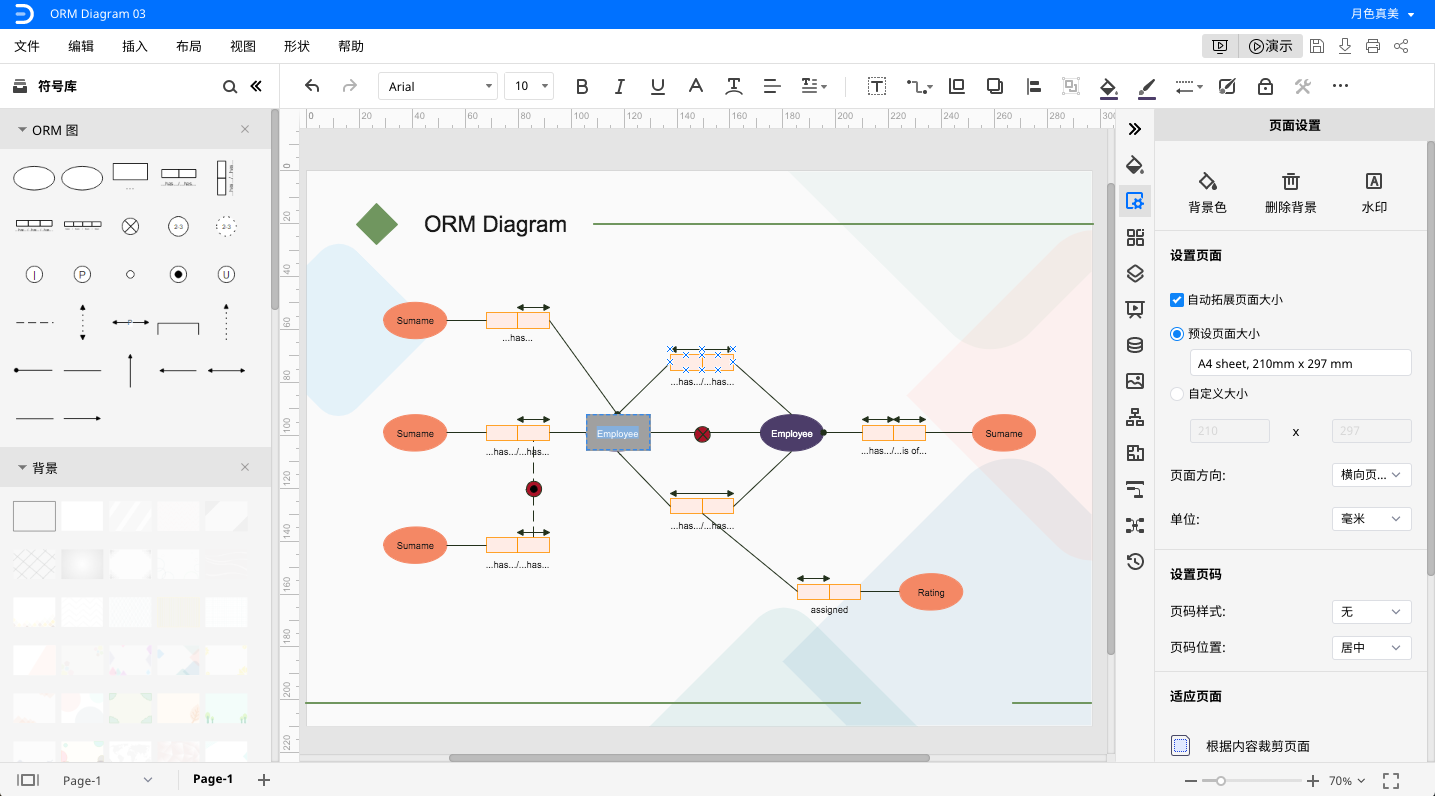Open the Arial font family dropdown
The height and width of the screenshot is (796, 1435).
(x=438, y=86)
